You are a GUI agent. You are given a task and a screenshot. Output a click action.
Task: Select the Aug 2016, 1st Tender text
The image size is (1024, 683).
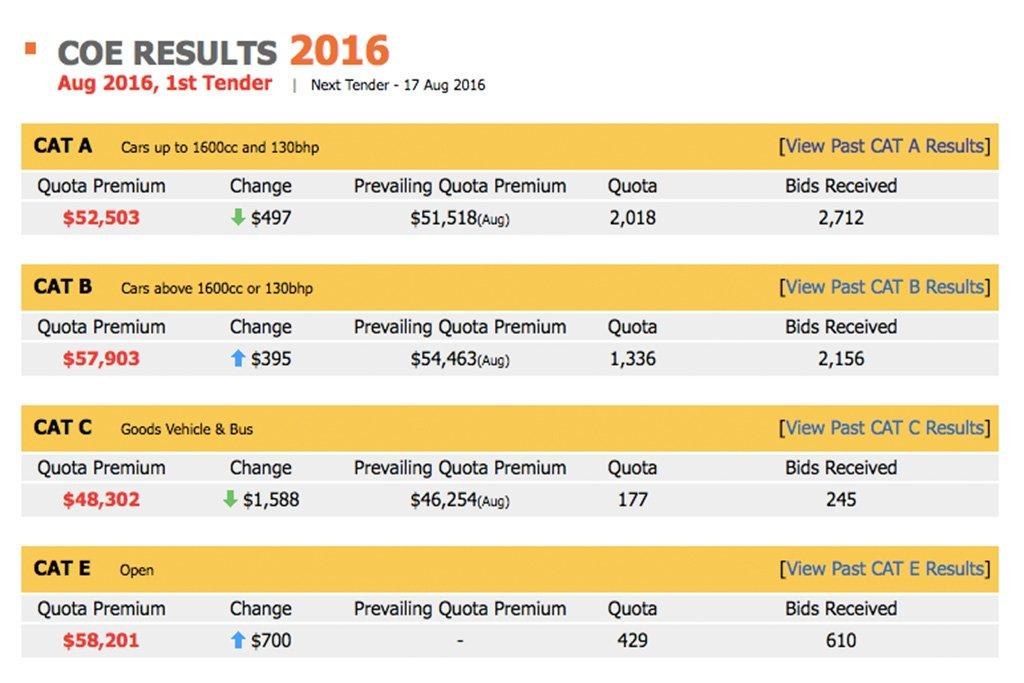[x=165, y=84]
